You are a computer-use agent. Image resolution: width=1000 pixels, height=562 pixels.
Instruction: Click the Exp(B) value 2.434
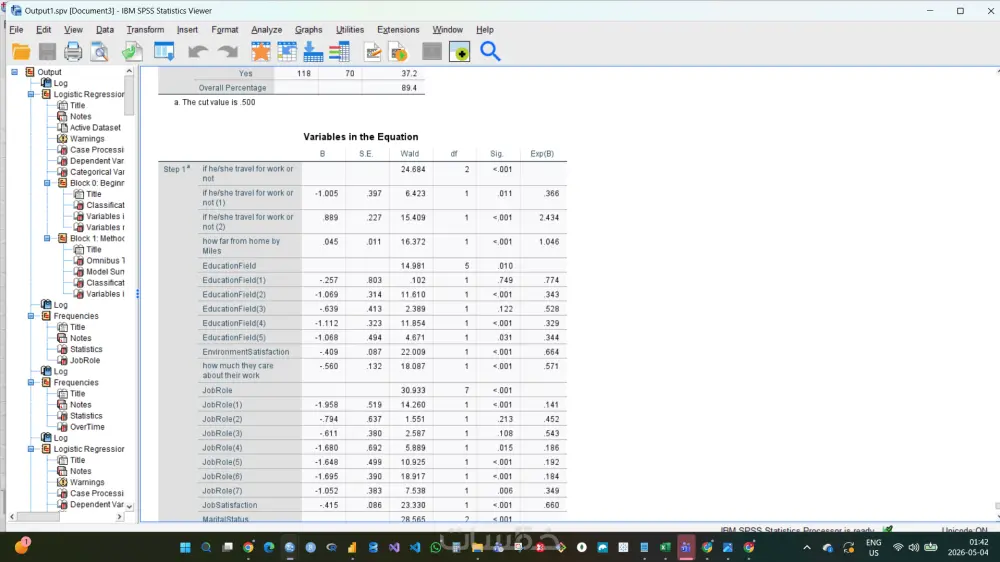548,218
